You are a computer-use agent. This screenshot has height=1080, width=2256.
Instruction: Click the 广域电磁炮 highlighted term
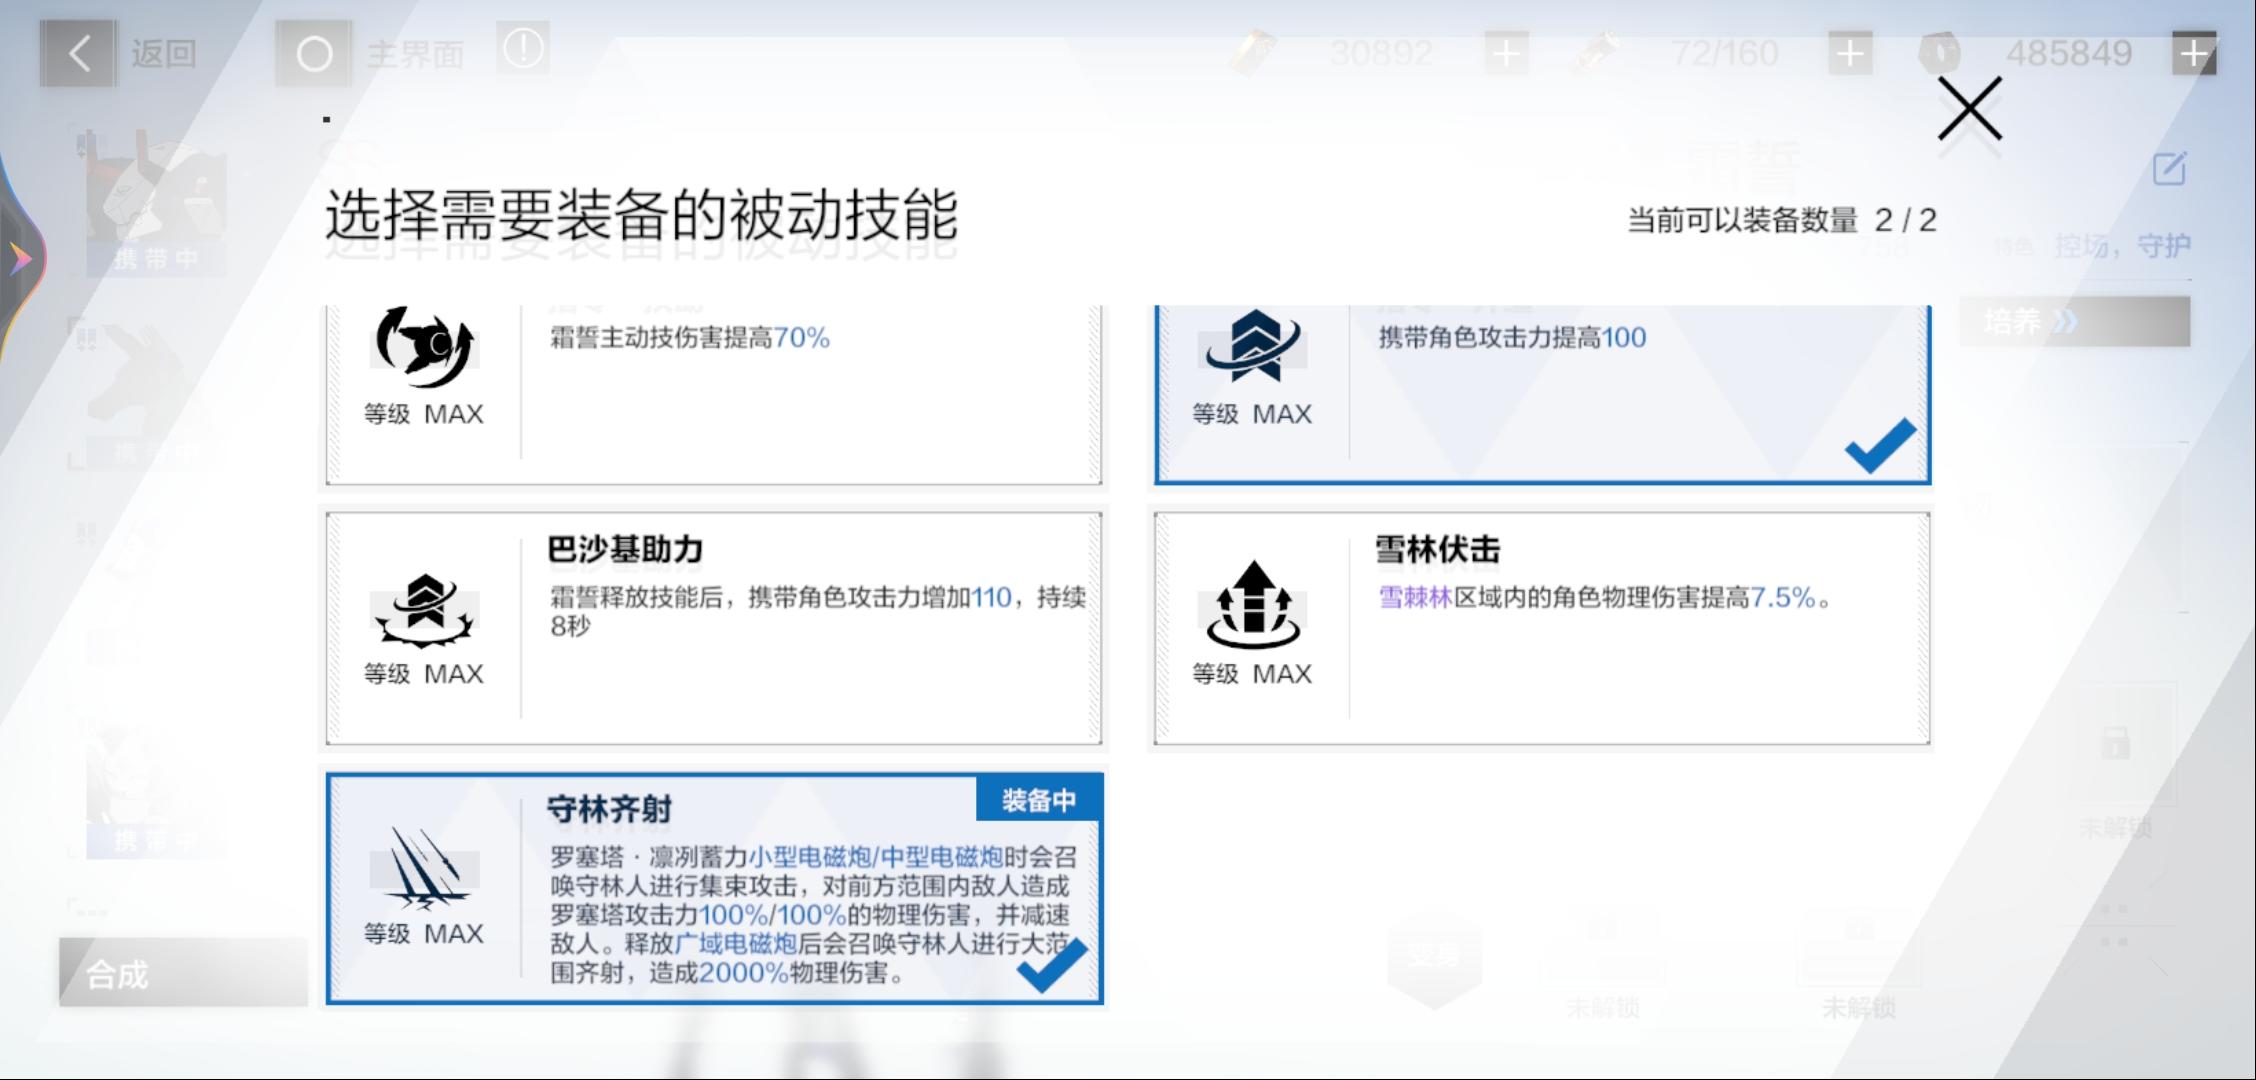click(x=736, y=943)
